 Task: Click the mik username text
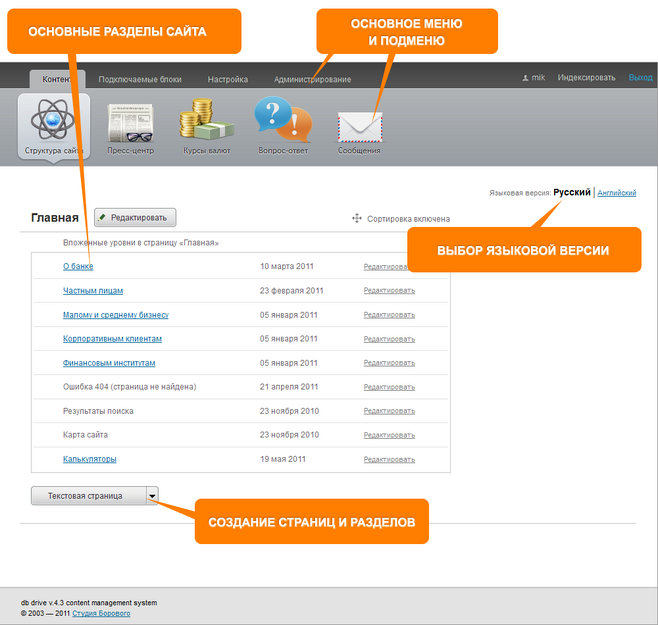[538, 78]
